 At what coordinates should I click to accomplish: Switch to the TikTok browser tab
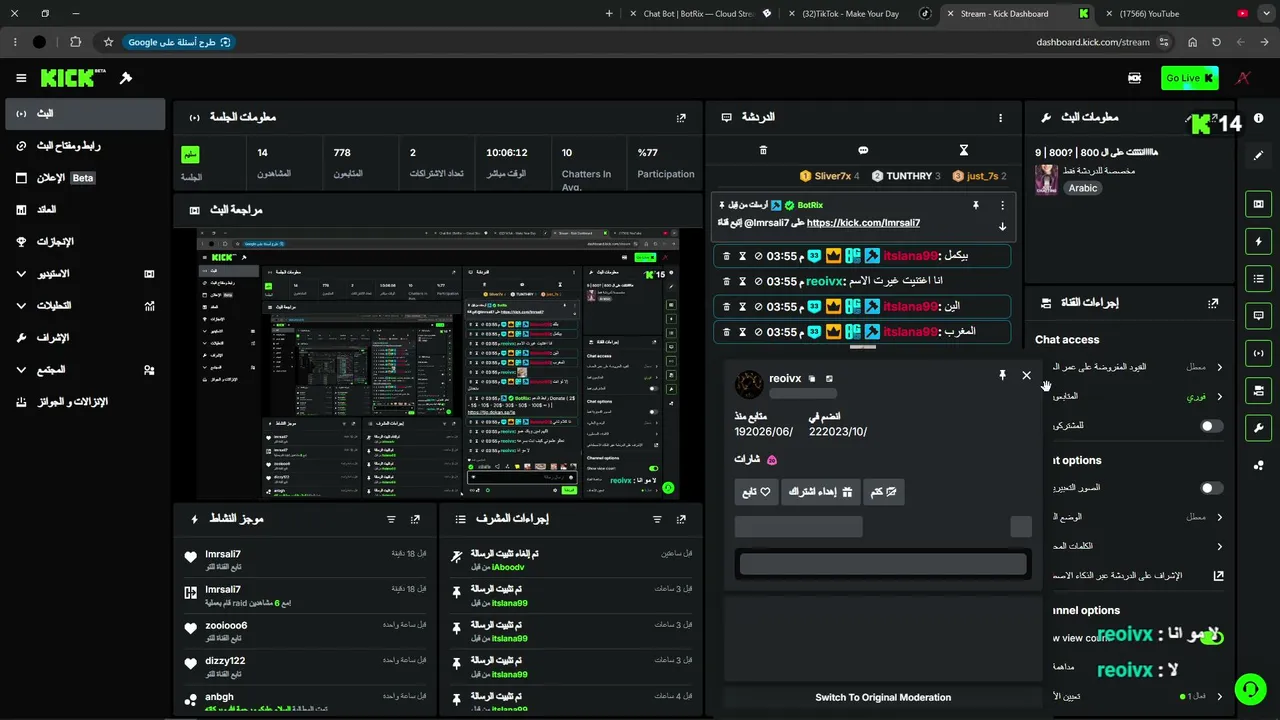(x=859, y=14)
